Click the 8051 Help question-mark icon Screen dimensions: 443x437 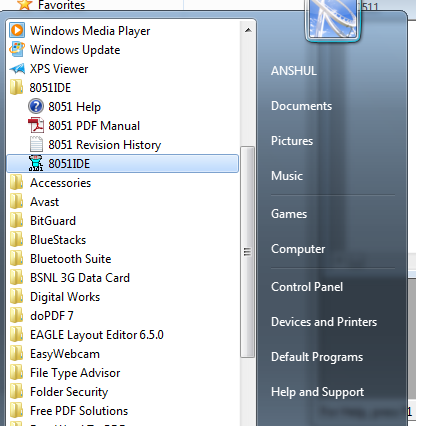(x=36, y=106)
